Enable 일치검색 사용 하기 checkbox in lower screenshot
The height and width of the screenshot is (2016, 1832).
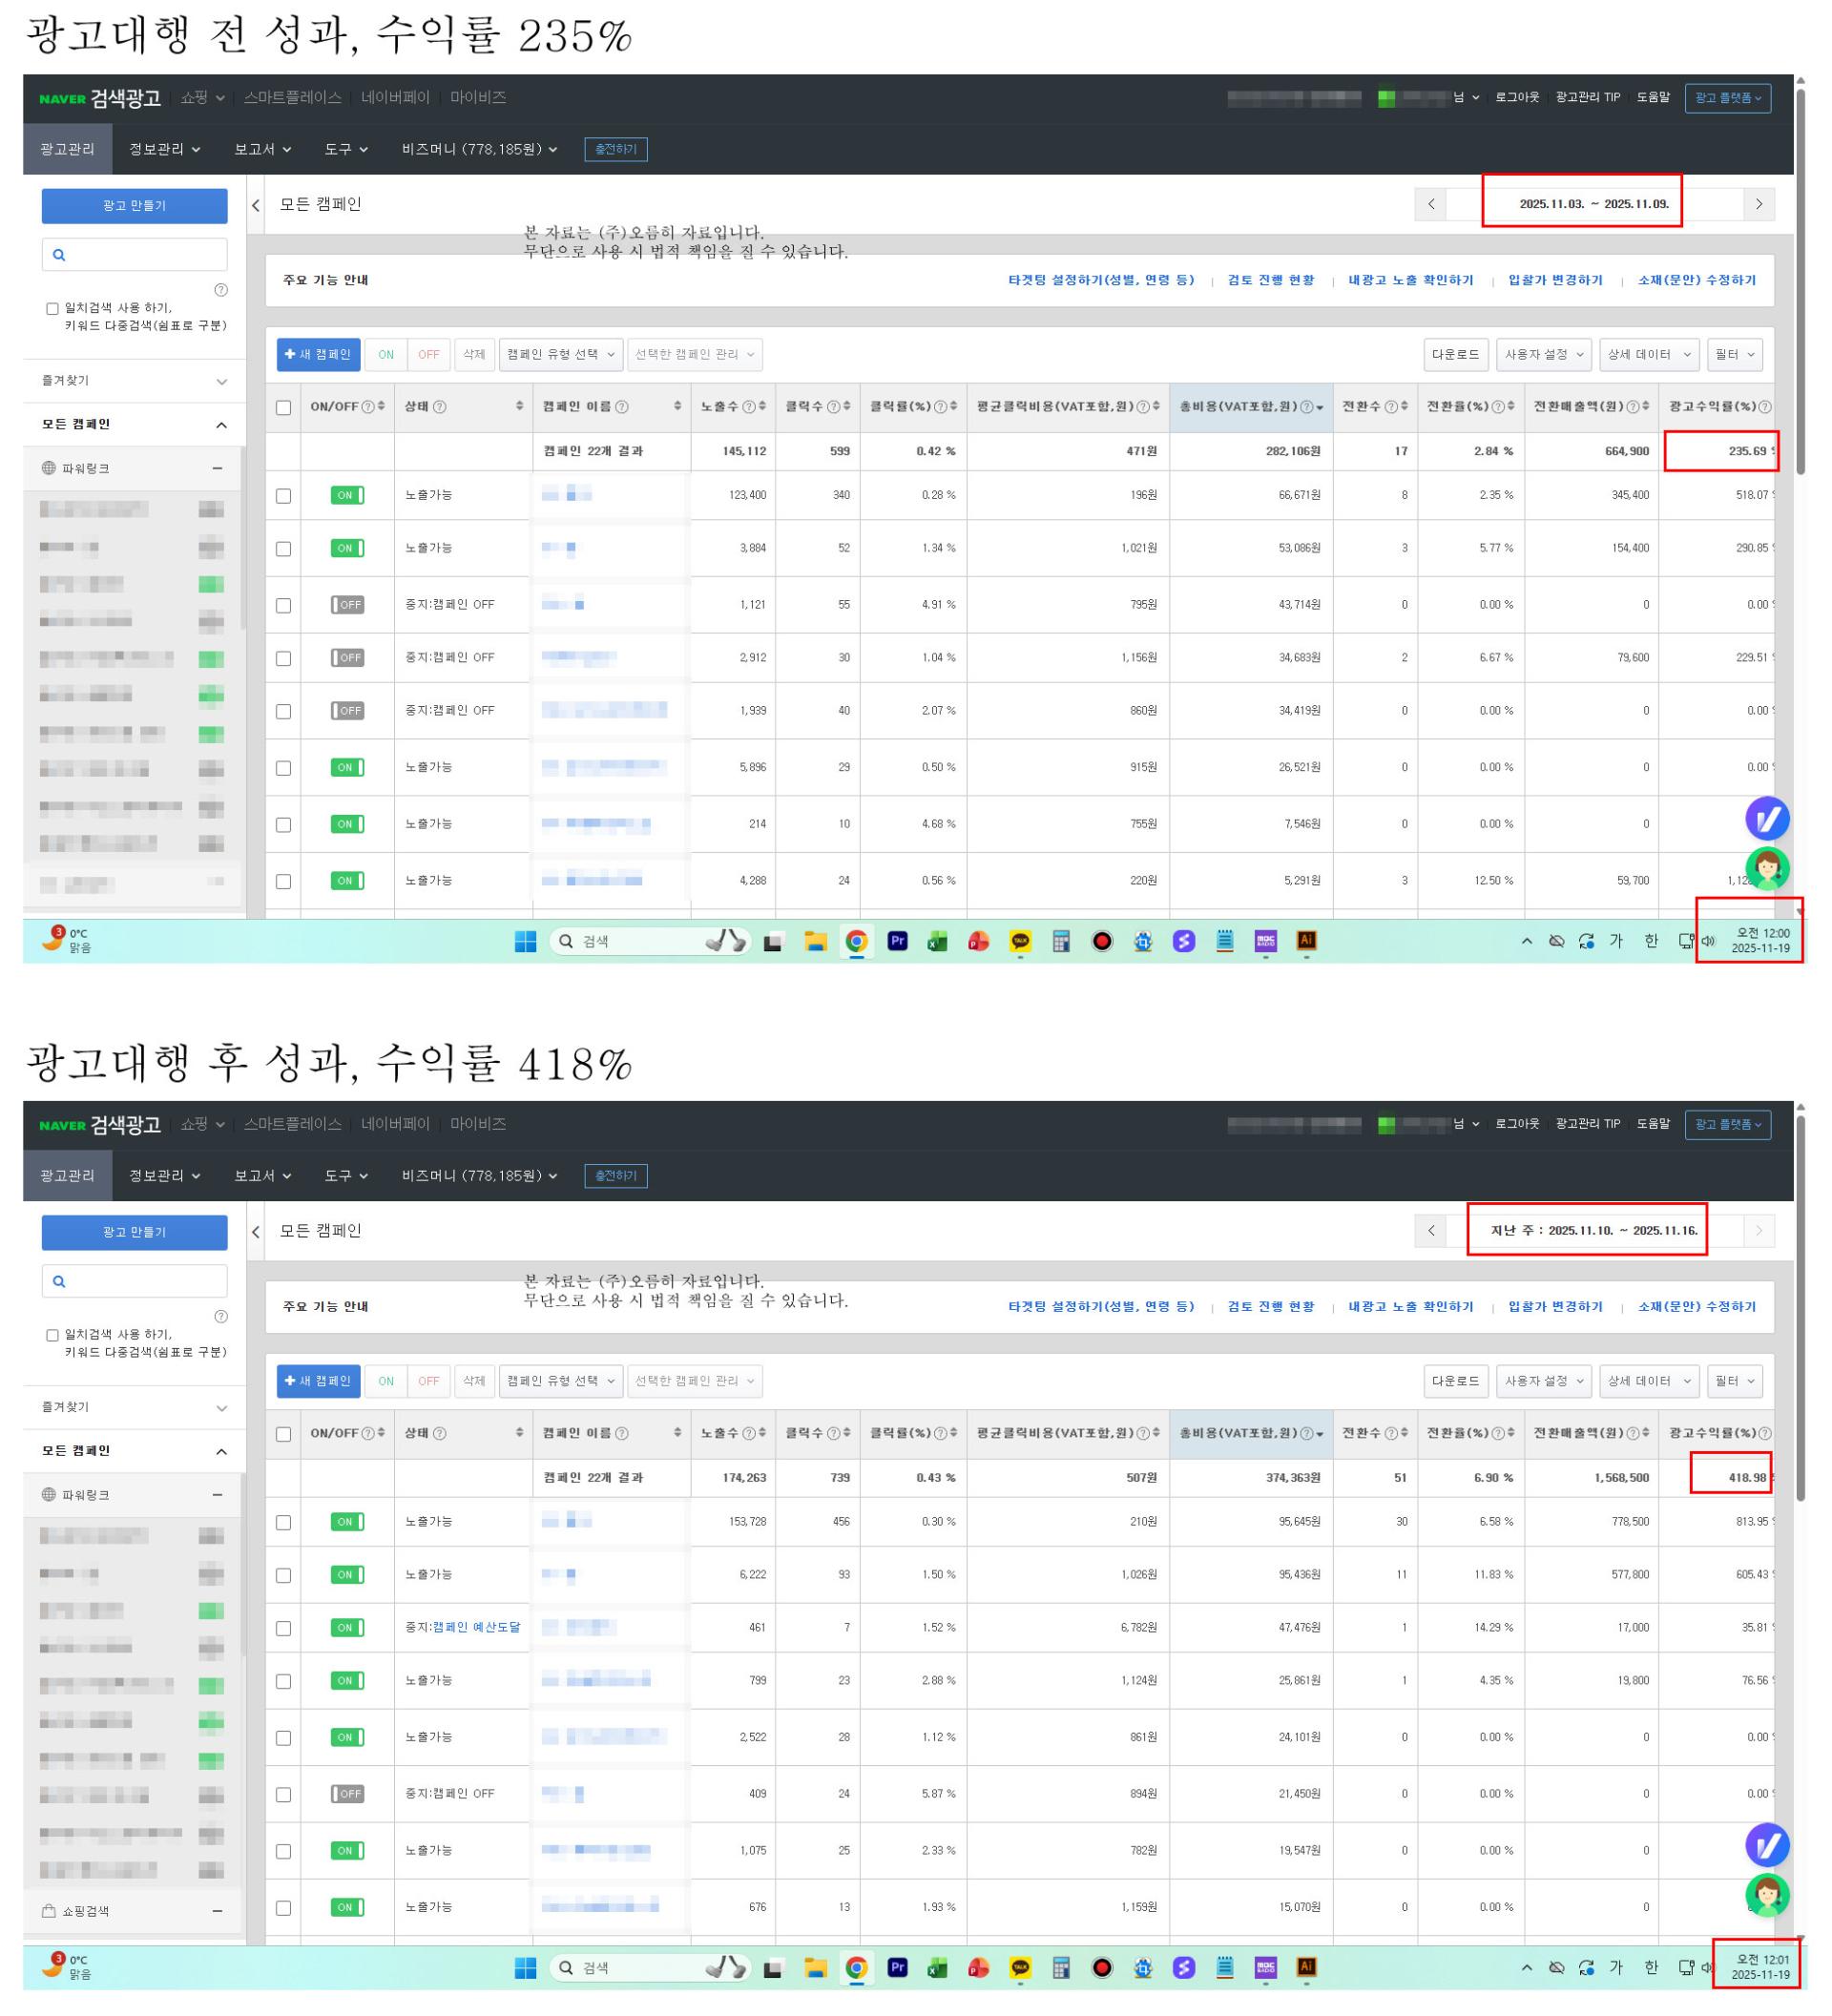(52, 1335)
